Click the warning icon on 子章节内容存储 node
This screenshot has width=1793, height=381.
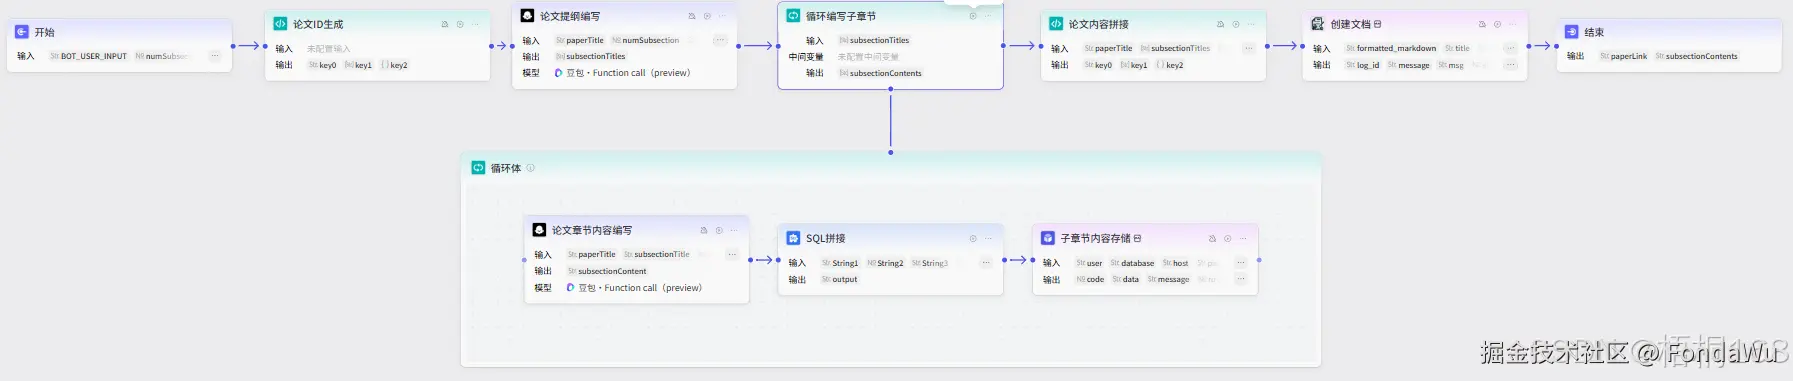point(1212,238)
